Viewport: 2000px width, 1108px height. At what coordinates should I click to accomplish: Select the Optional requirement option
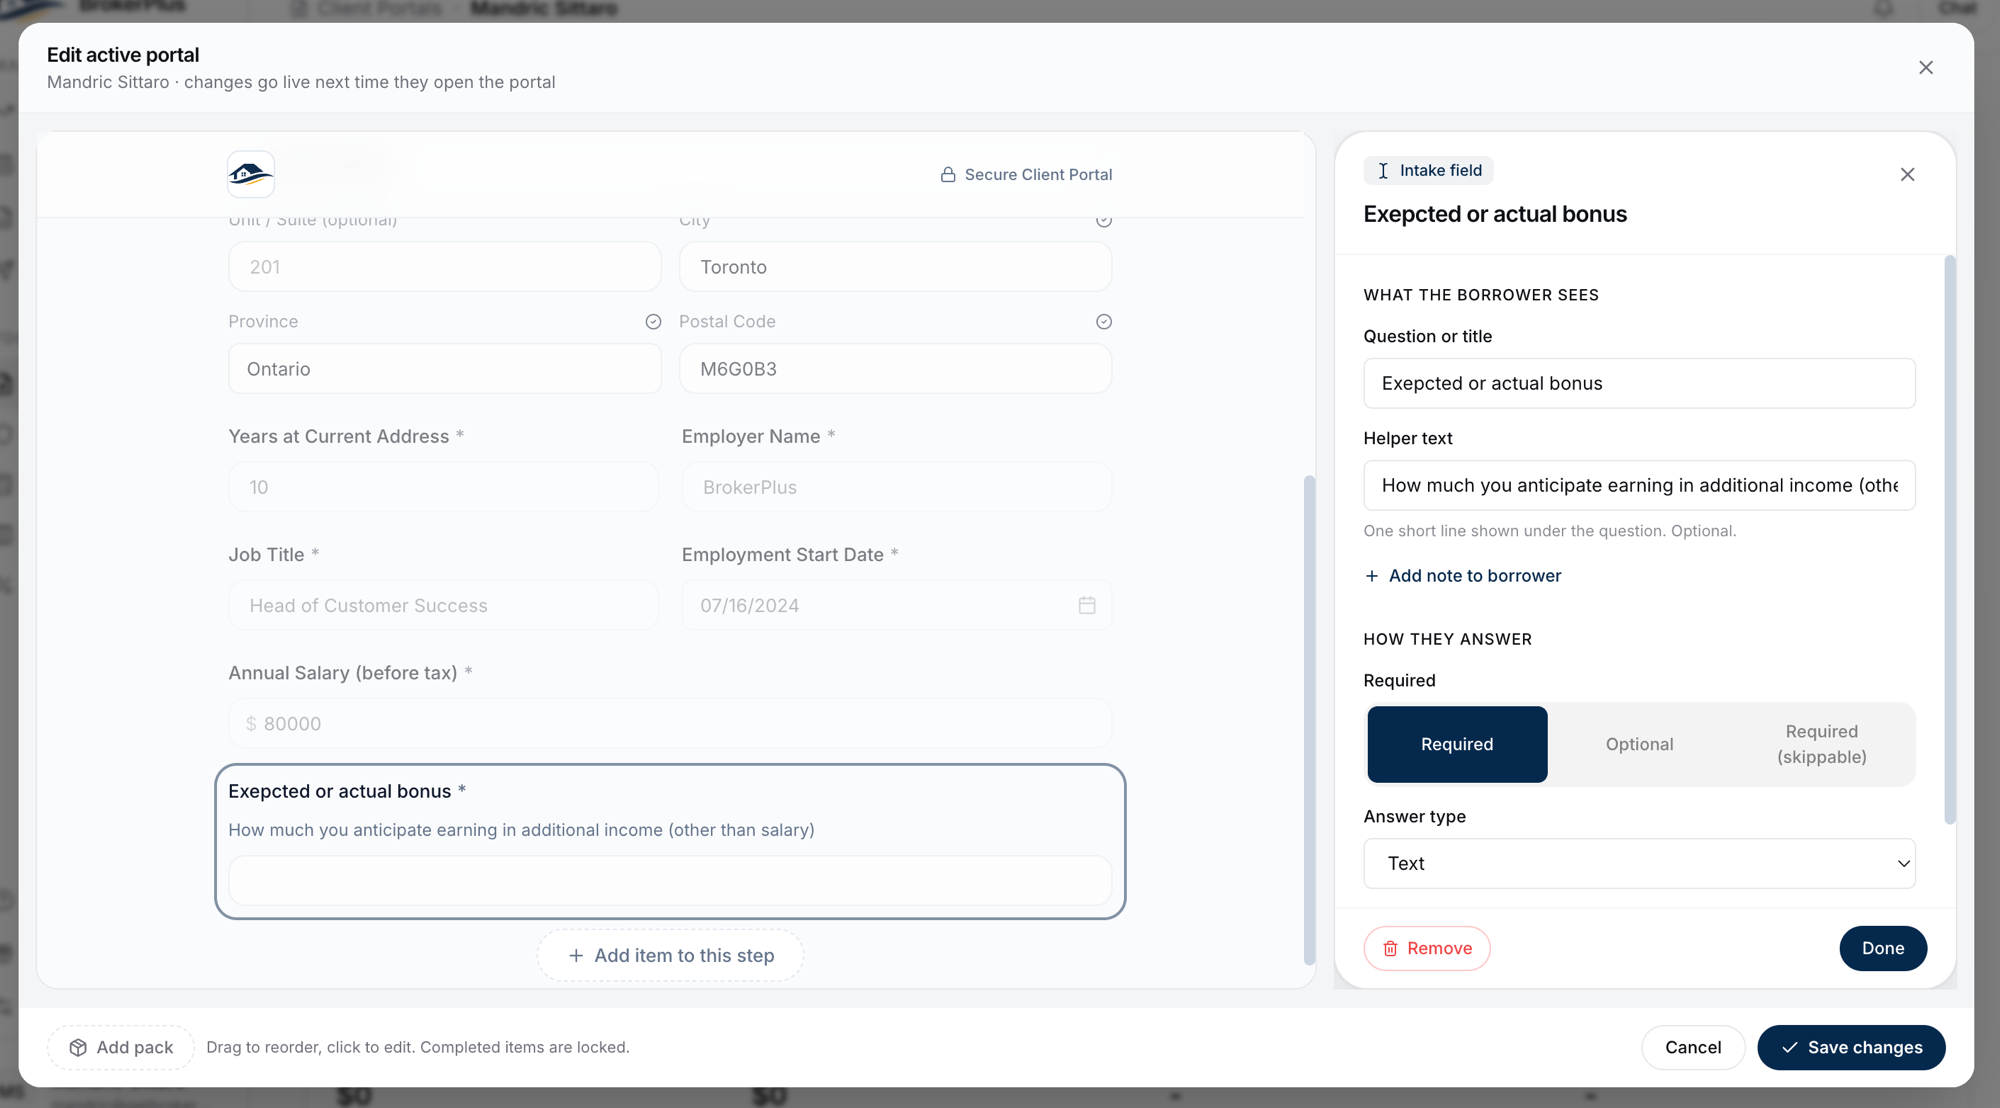tap(1639, 744)
